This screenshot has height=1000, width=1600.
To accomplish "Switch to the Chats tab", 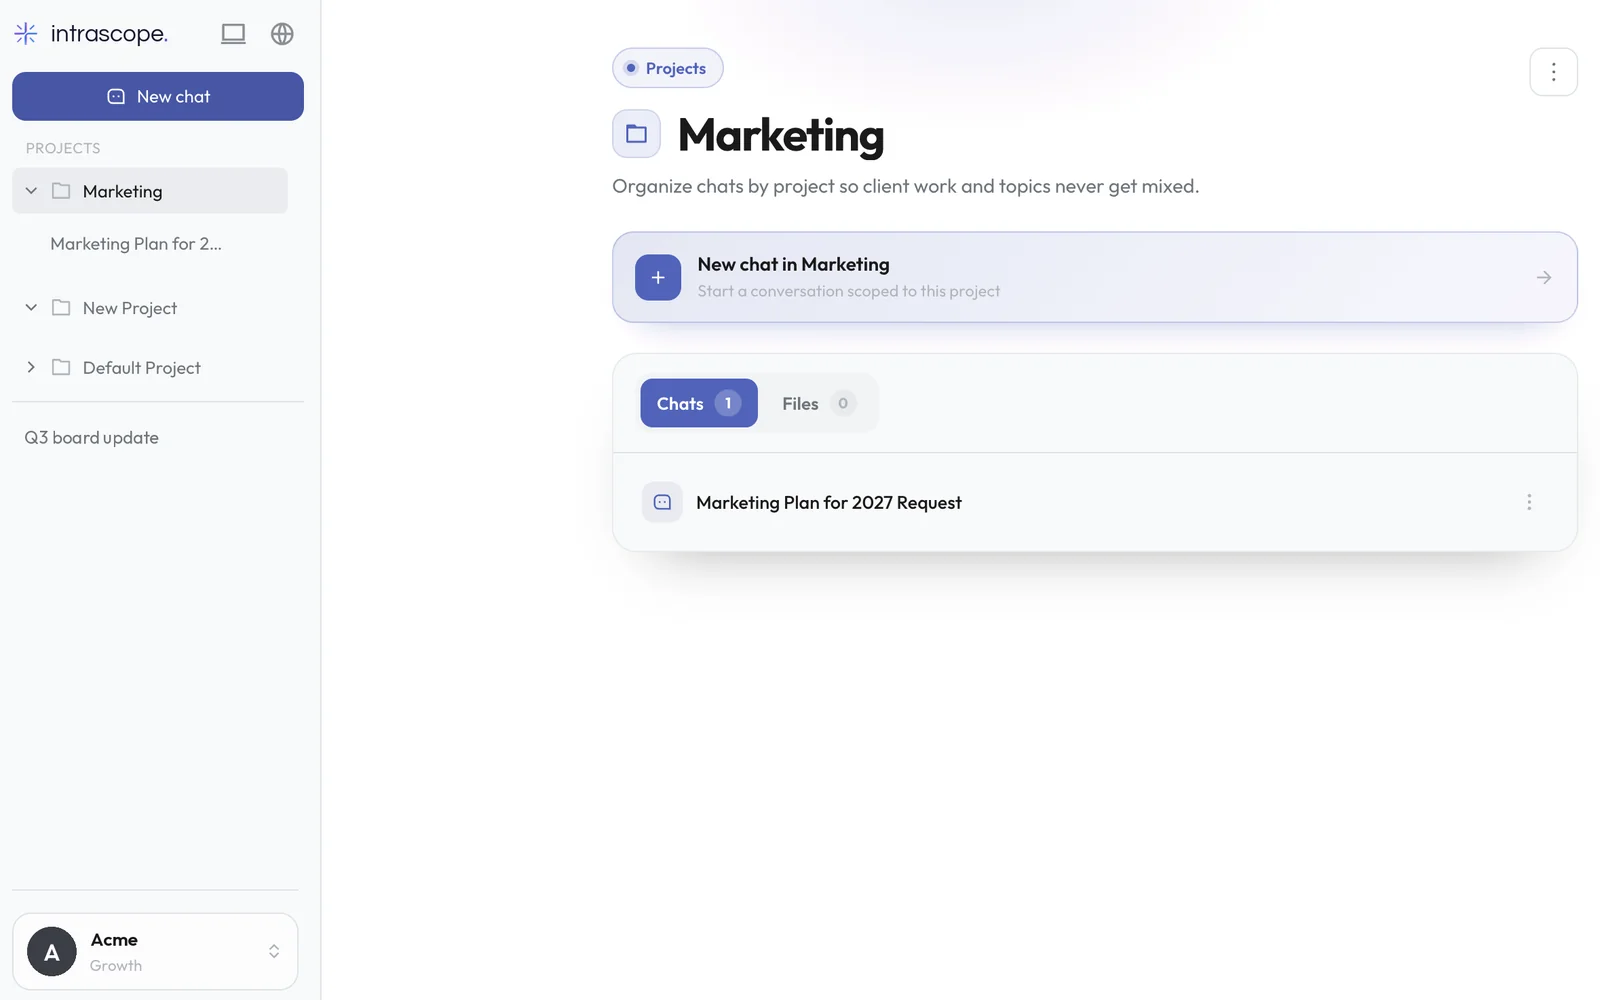I will point(699,403).
